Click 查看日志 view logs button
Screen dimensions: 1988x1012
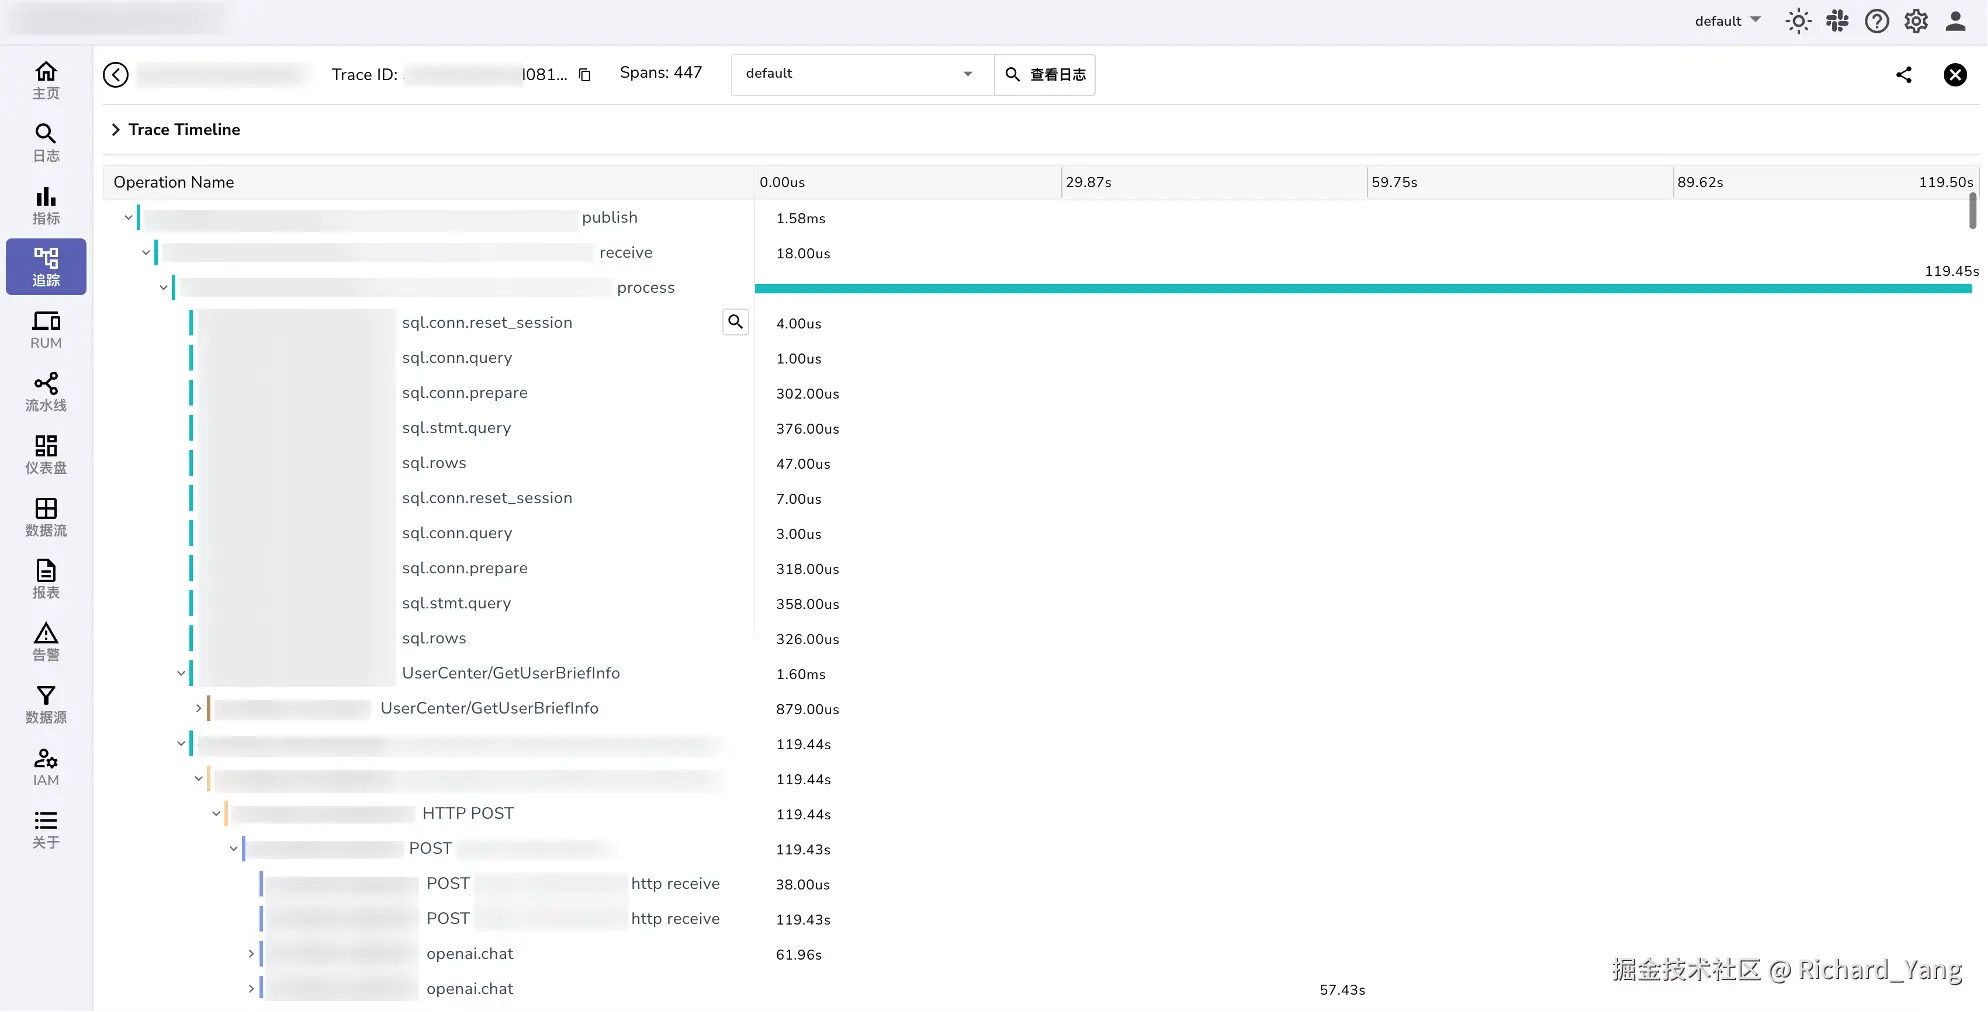coord(1045,75)
